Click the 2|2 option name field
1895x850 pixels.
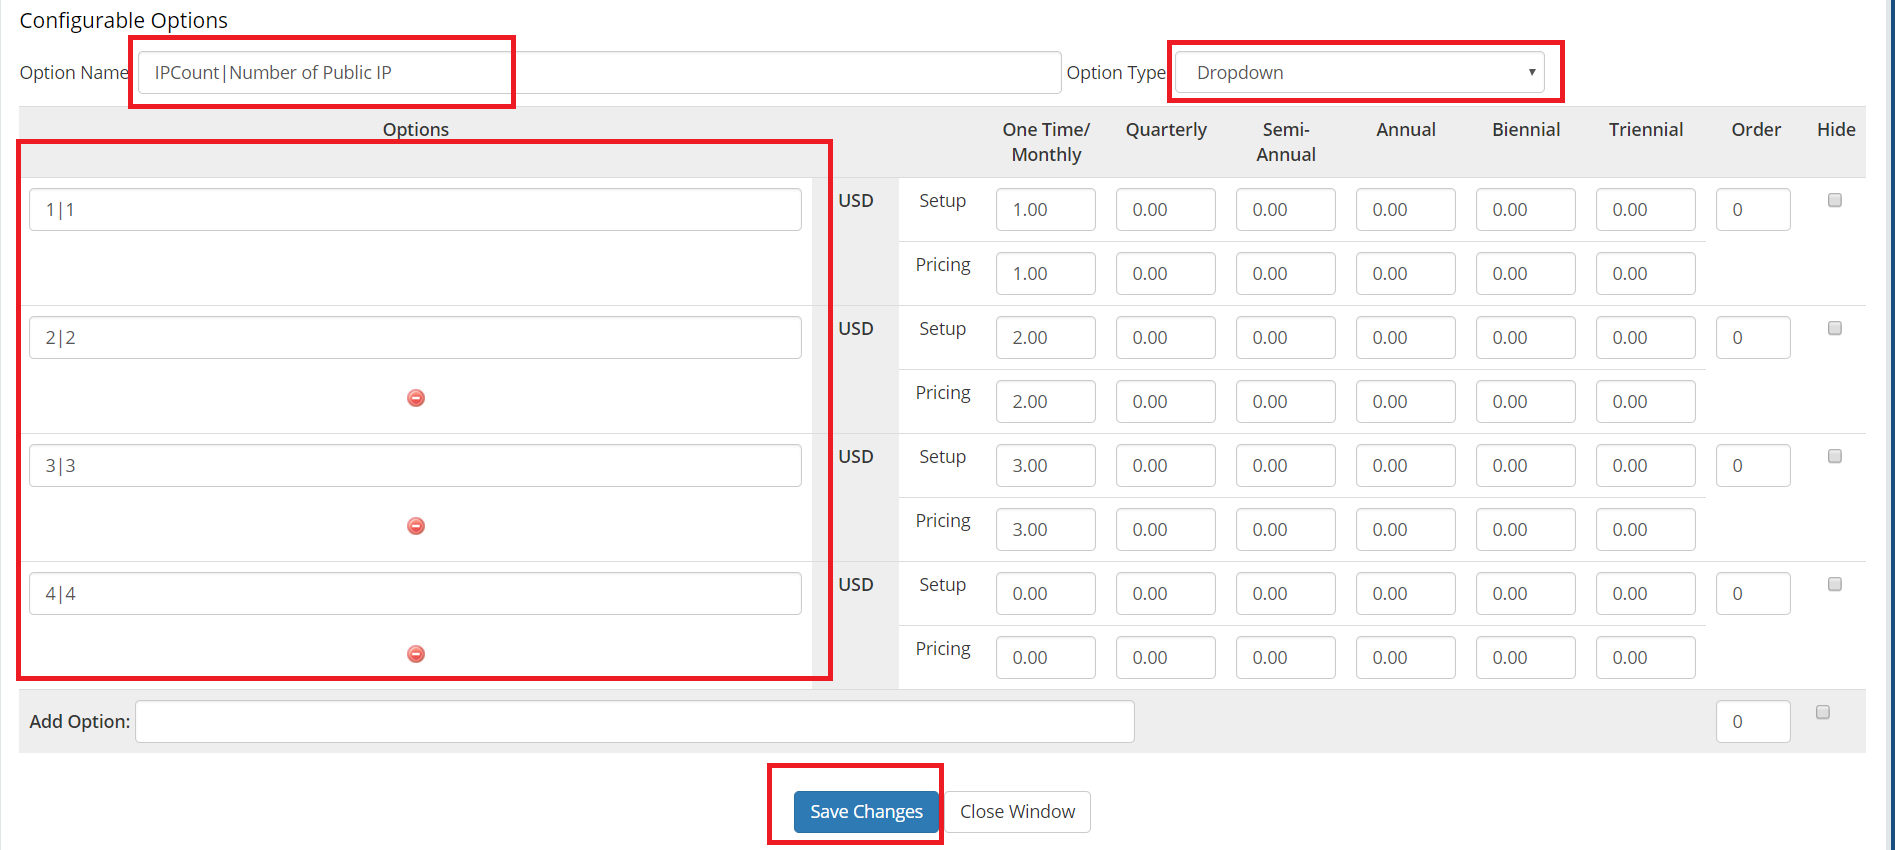(x=415, y=338)
